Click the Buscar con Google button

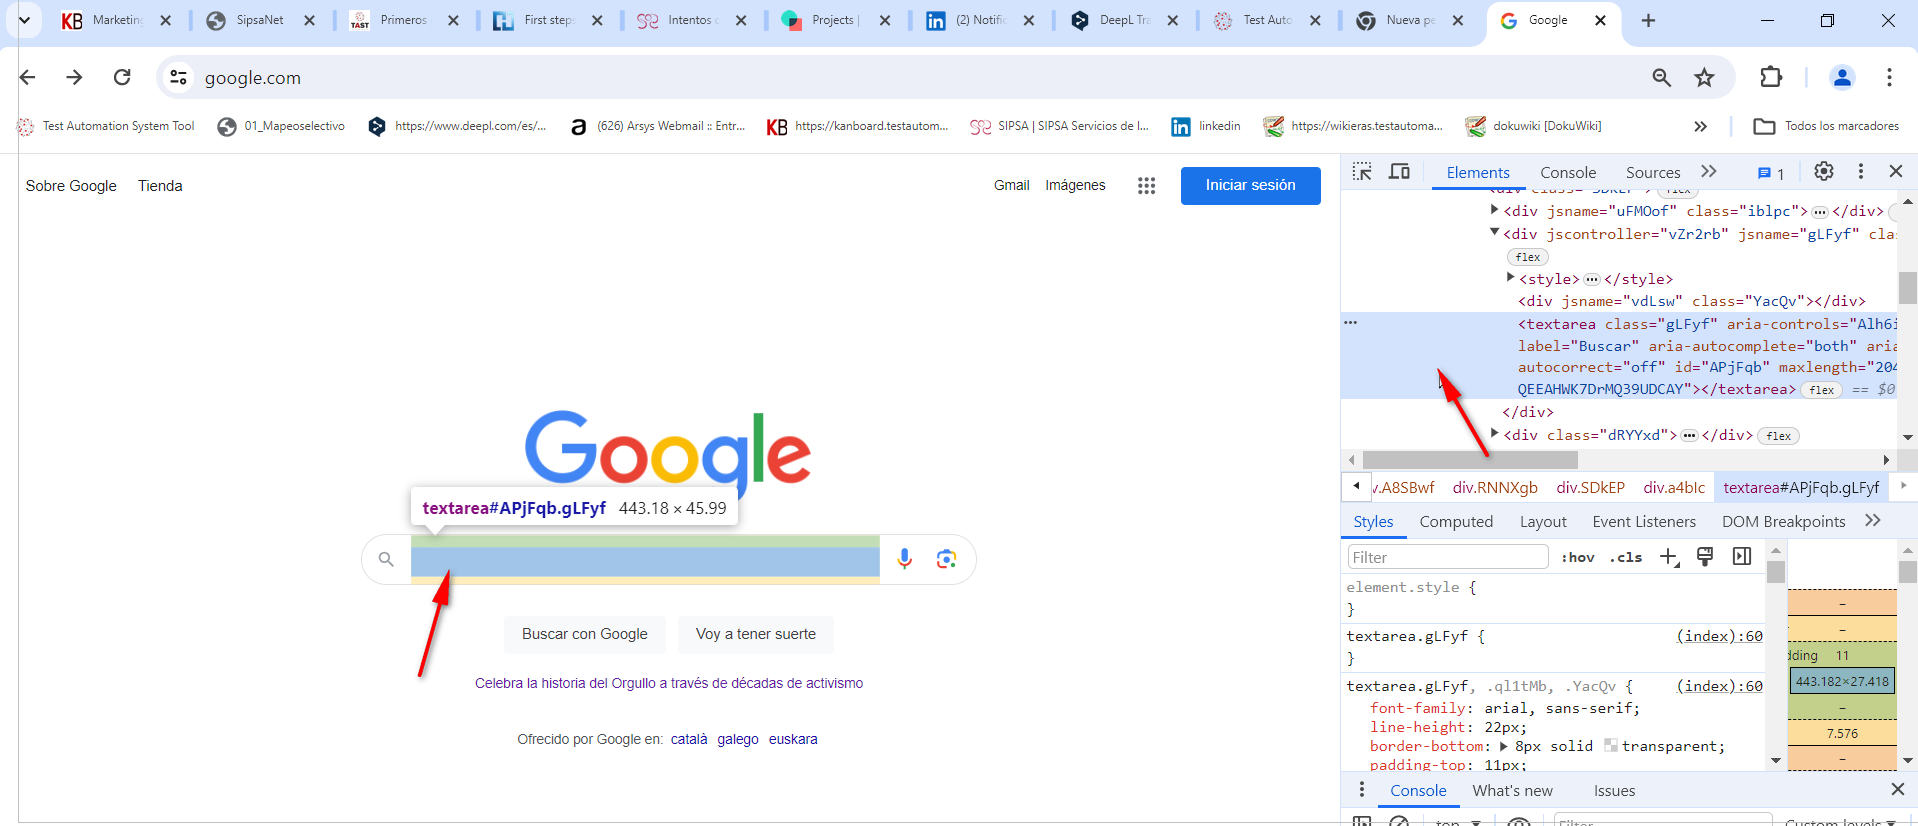(x=584, y=634)
